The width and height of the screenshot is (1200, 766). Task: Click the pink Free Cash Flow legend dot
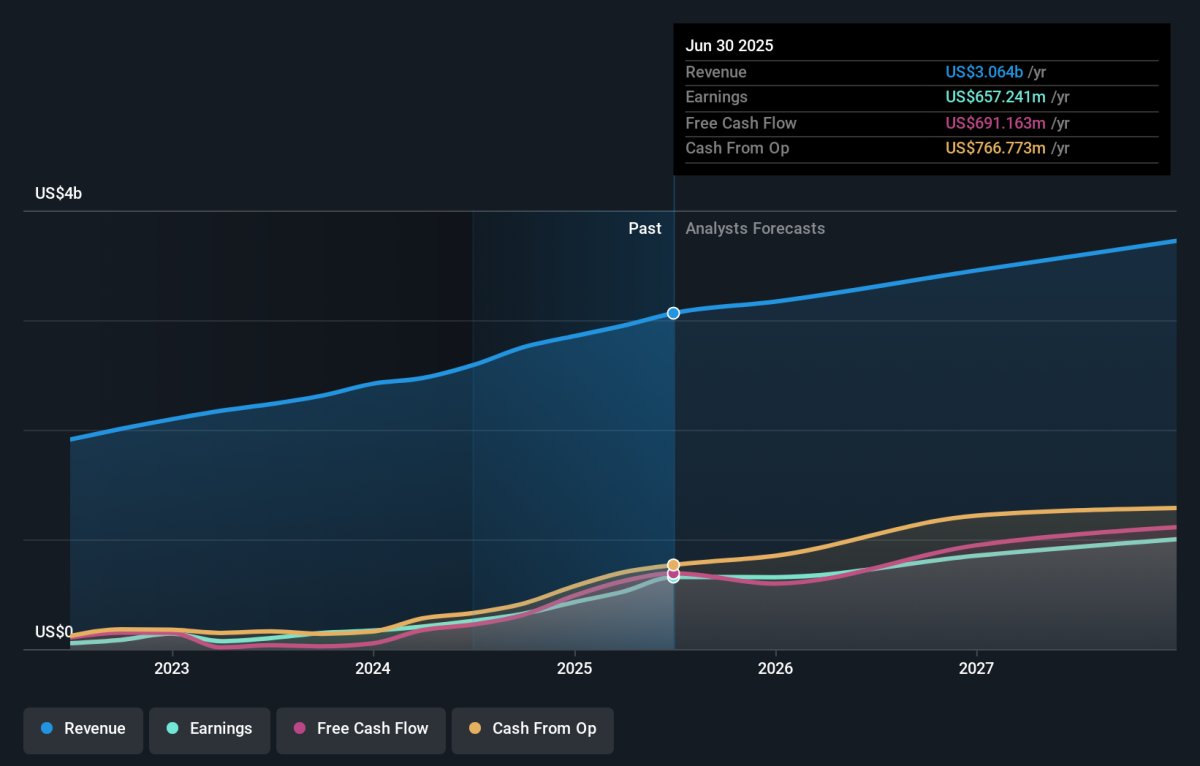click(x=299, y=729)
